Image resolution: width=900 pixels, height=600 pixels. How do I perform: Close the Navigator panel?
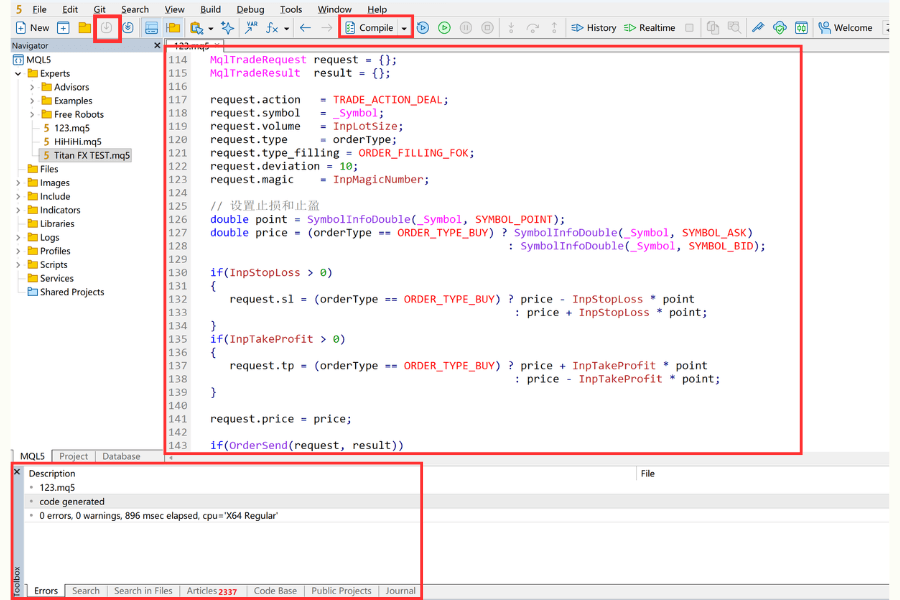click(157, 46)
